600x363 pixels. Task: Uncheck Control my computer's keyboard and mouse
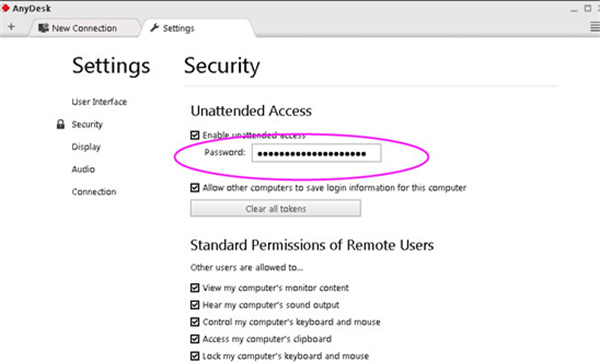coord(195,322)
